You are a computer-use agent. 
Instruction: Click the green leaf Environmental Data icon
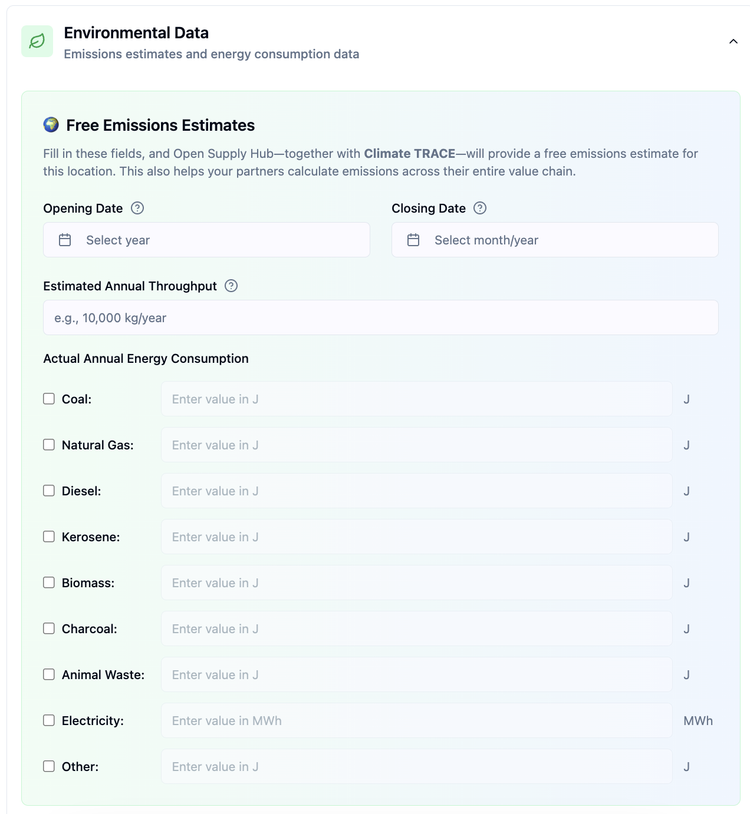pos(37,42)
